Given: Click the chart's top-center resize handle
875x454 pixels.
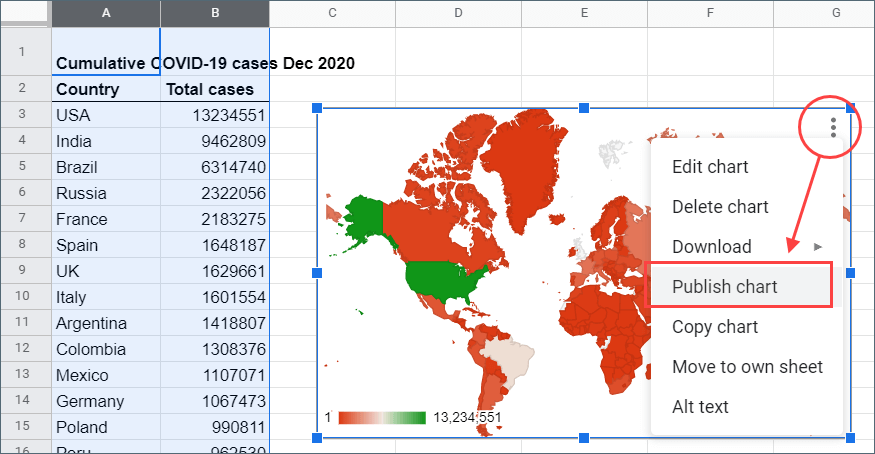Looking at the screenshot, I should click(x=584, y=108).
